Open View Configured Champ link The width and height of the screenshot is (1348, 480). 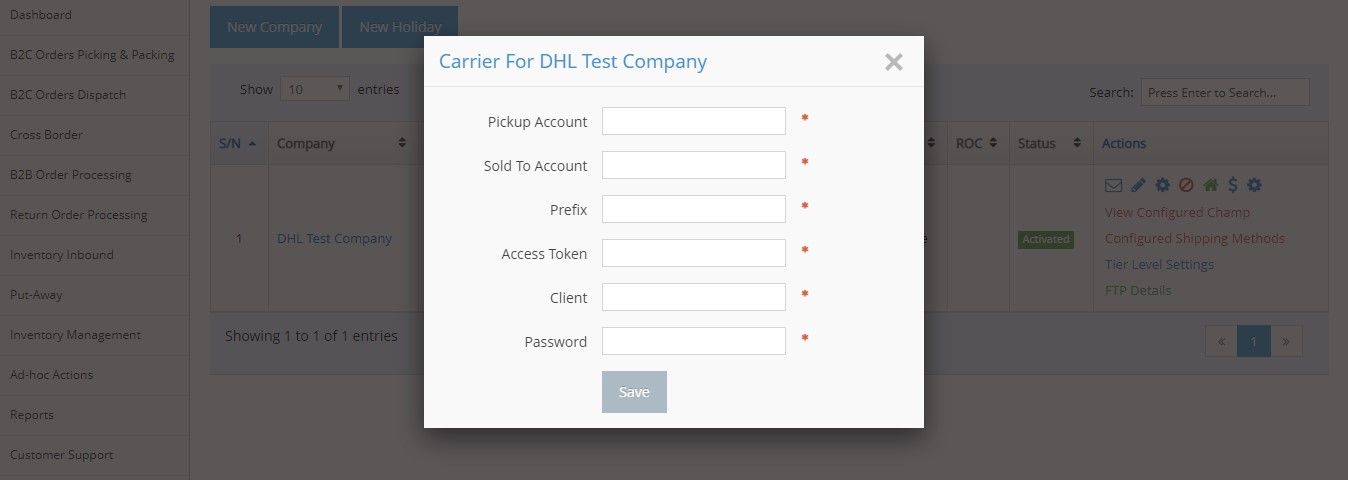tap(1177, 212)
